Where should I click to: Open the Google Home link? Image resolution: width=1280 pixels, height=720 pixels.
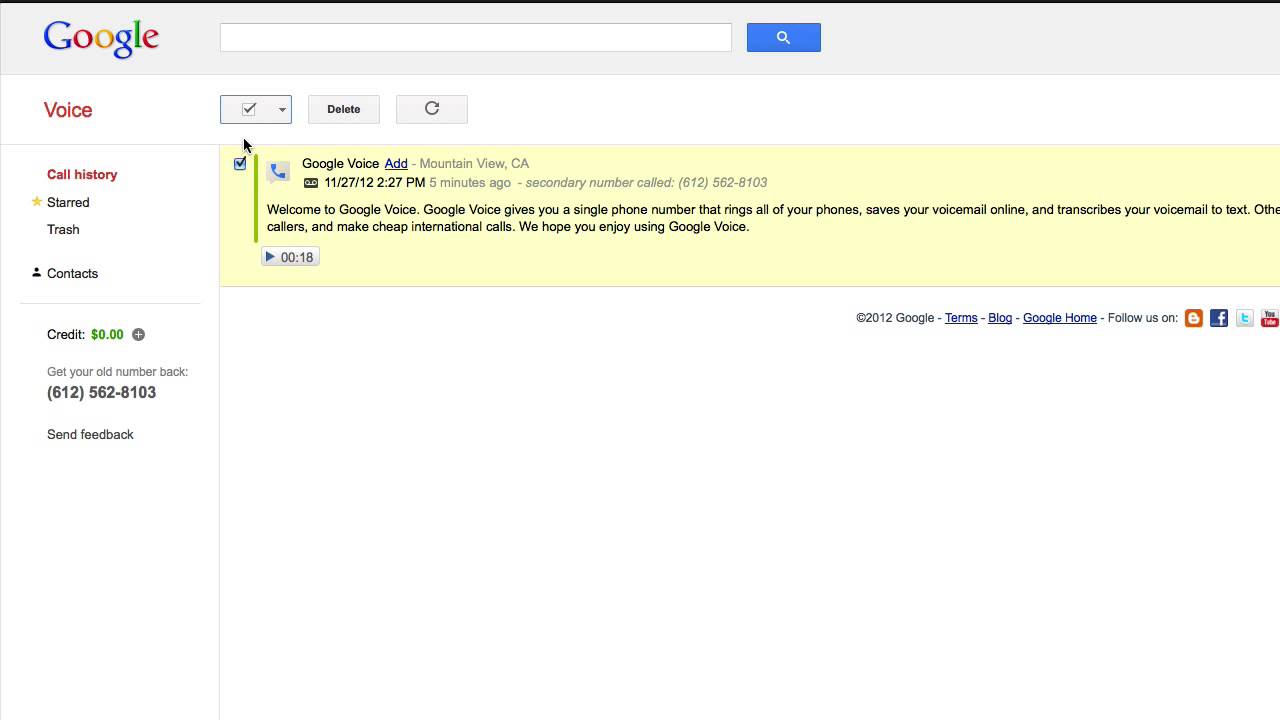click(x=1060, y=318)
